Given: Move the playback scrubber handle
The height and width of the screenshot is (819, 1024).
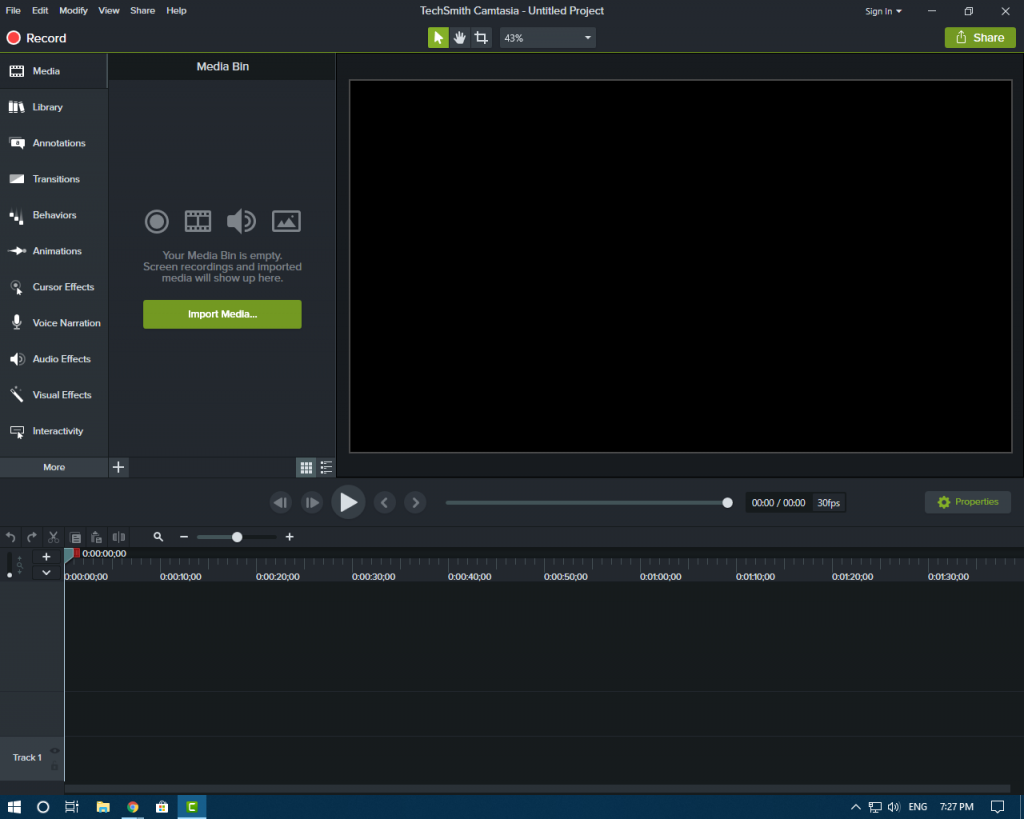Looking at the screenshot, I should click(x=728, y=503).
